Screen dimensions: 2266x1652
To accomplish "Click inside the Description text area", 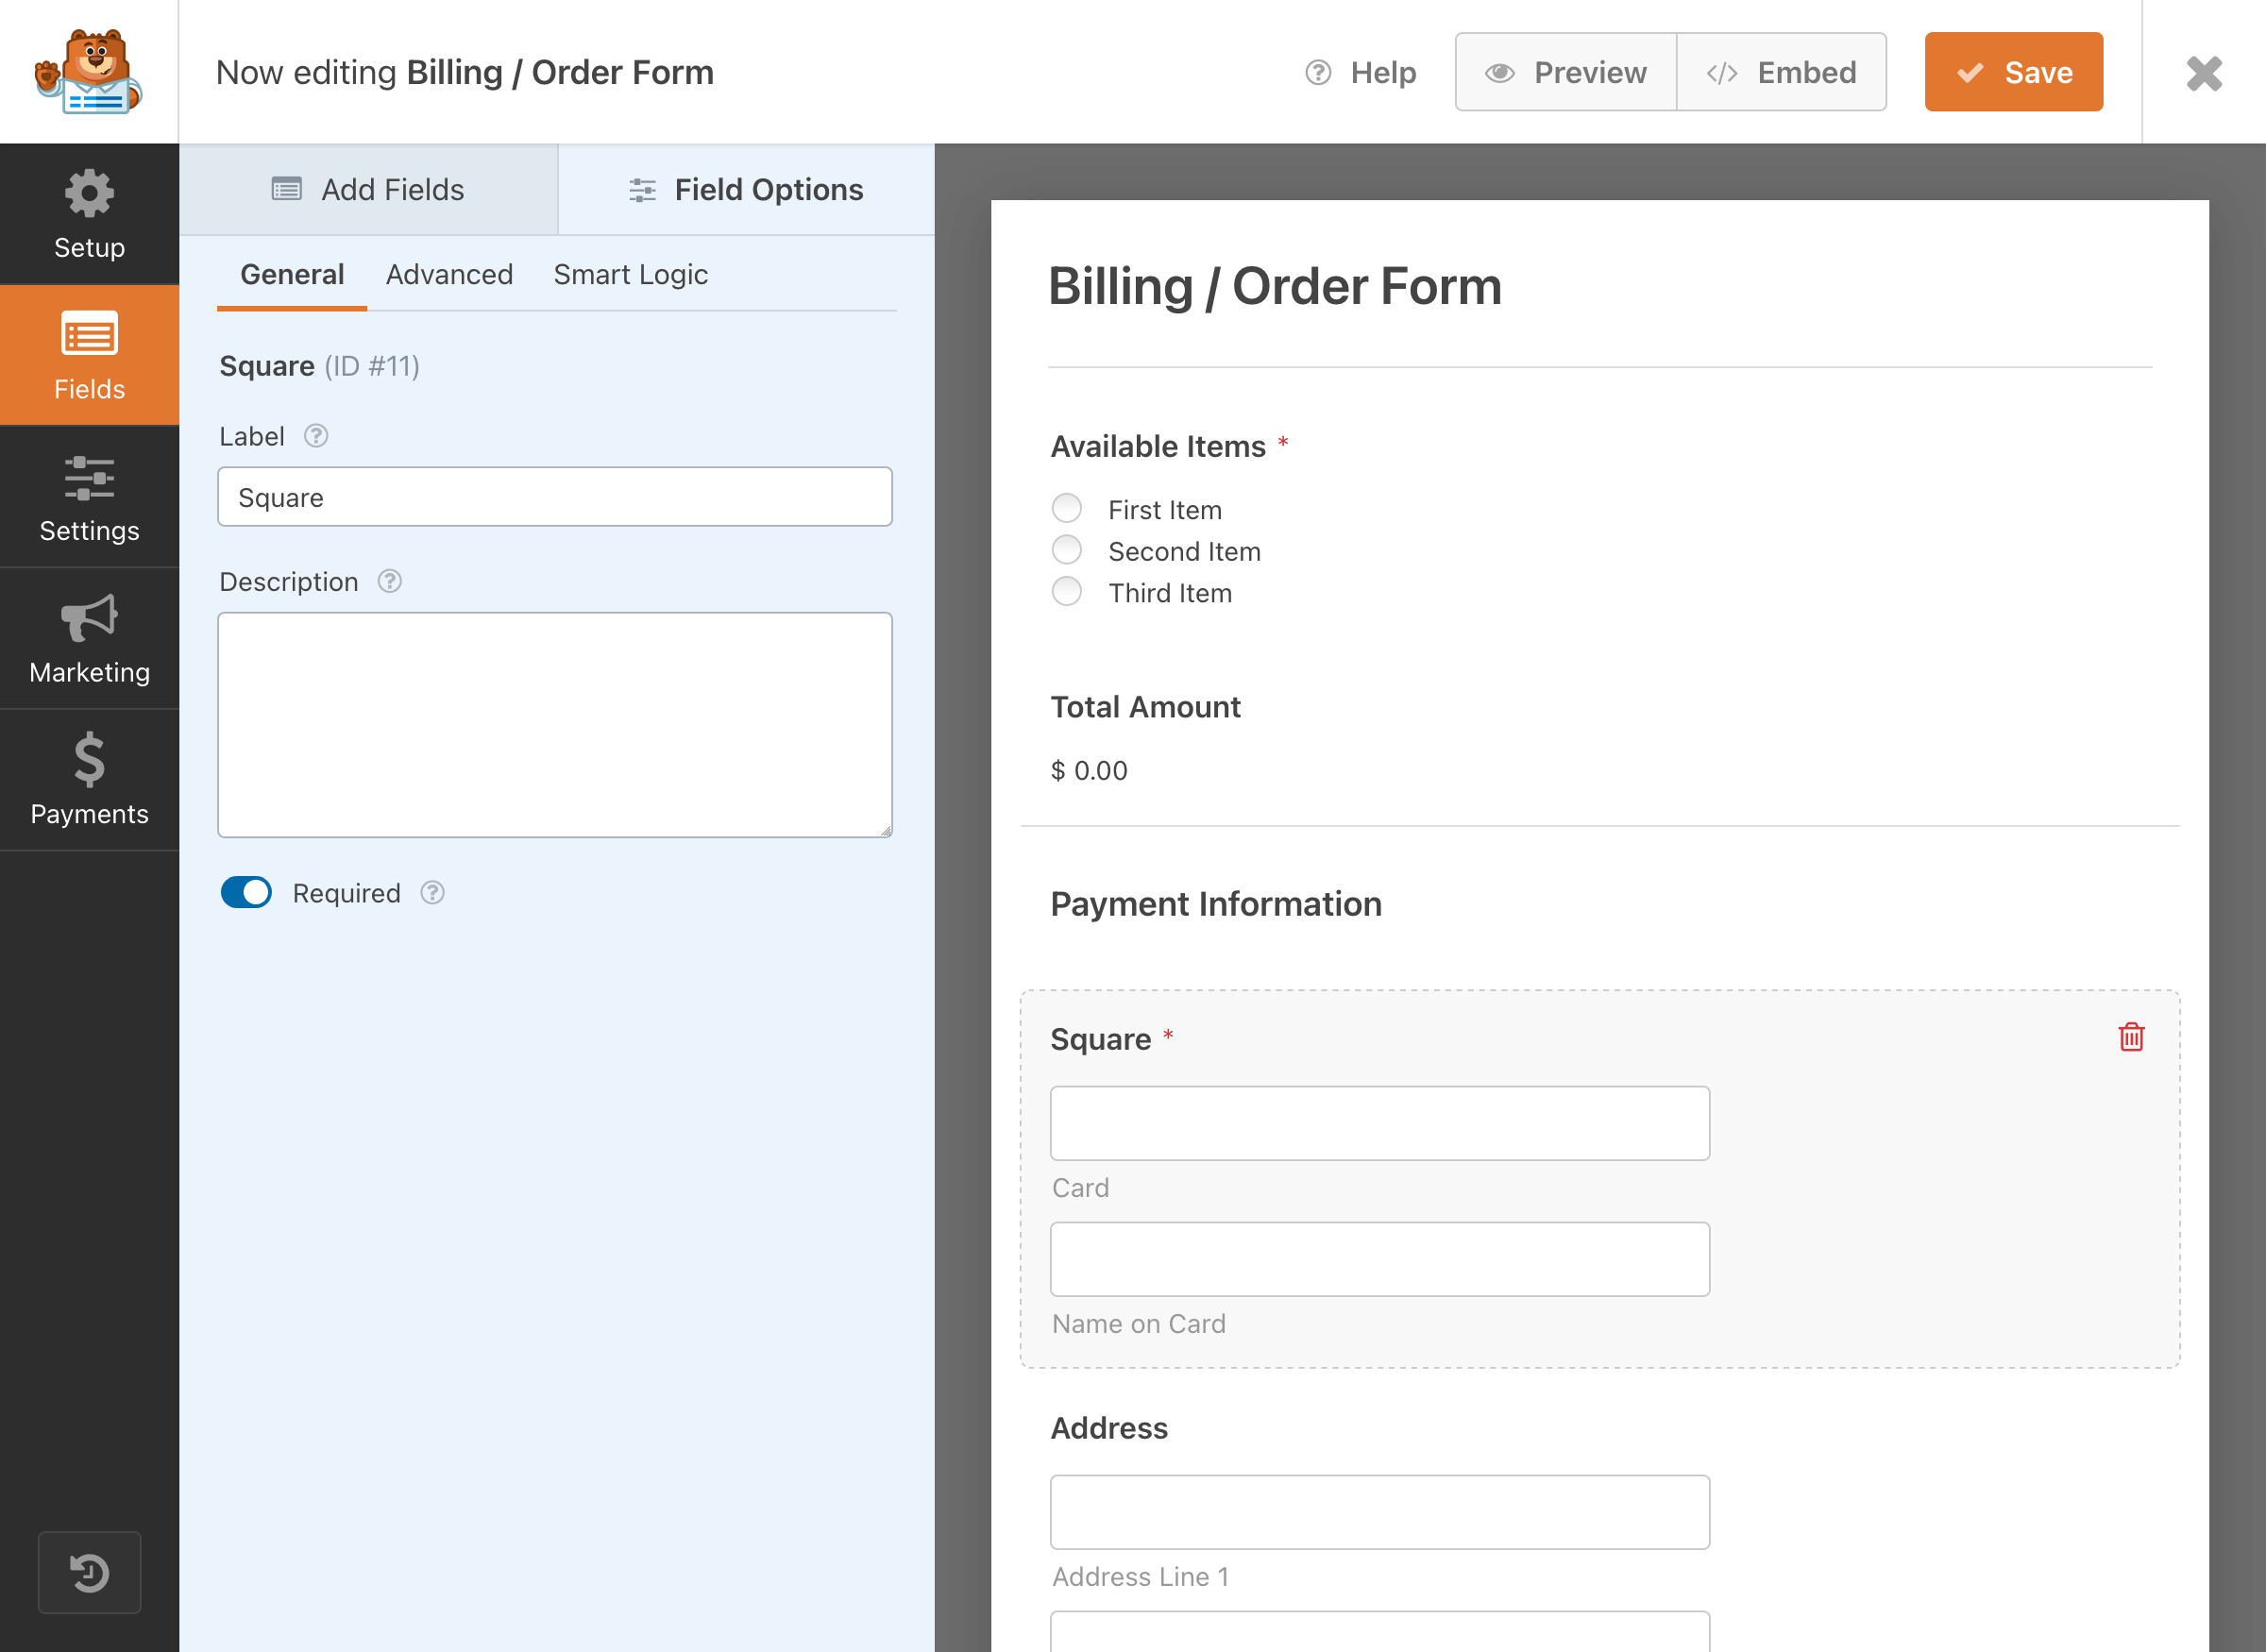I will [x=554, y=724].
